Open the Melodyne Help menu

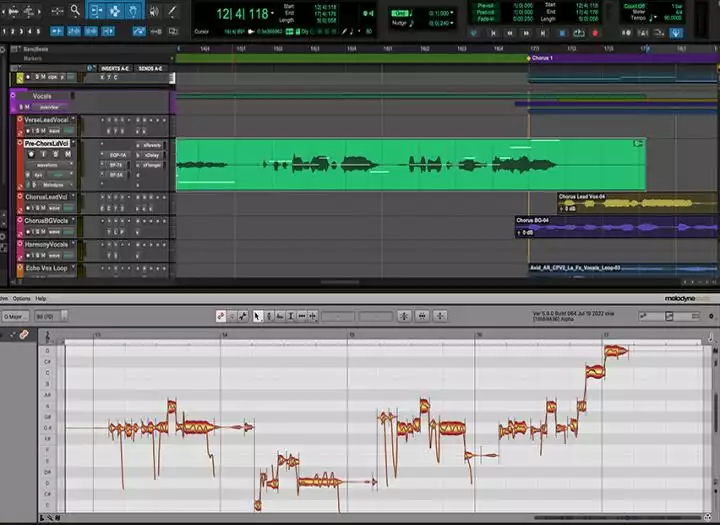tap(41, 299)
